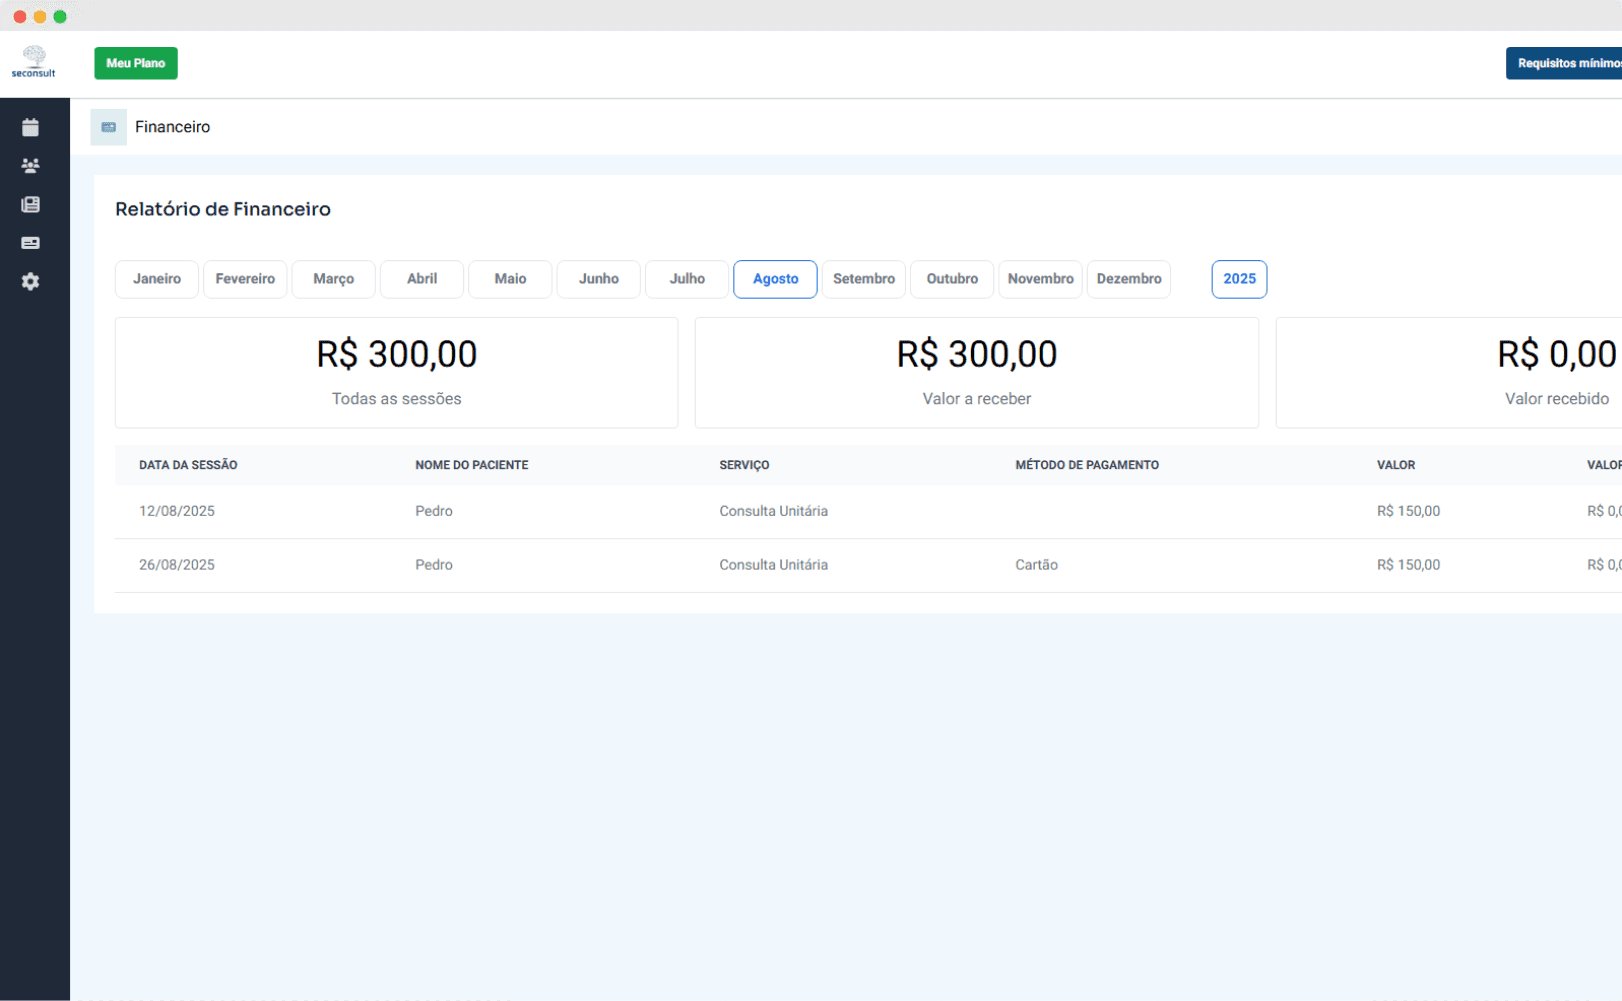Switch to Janeiro month tab
The image size is (1622, 1001).
[x=157, y=279]
